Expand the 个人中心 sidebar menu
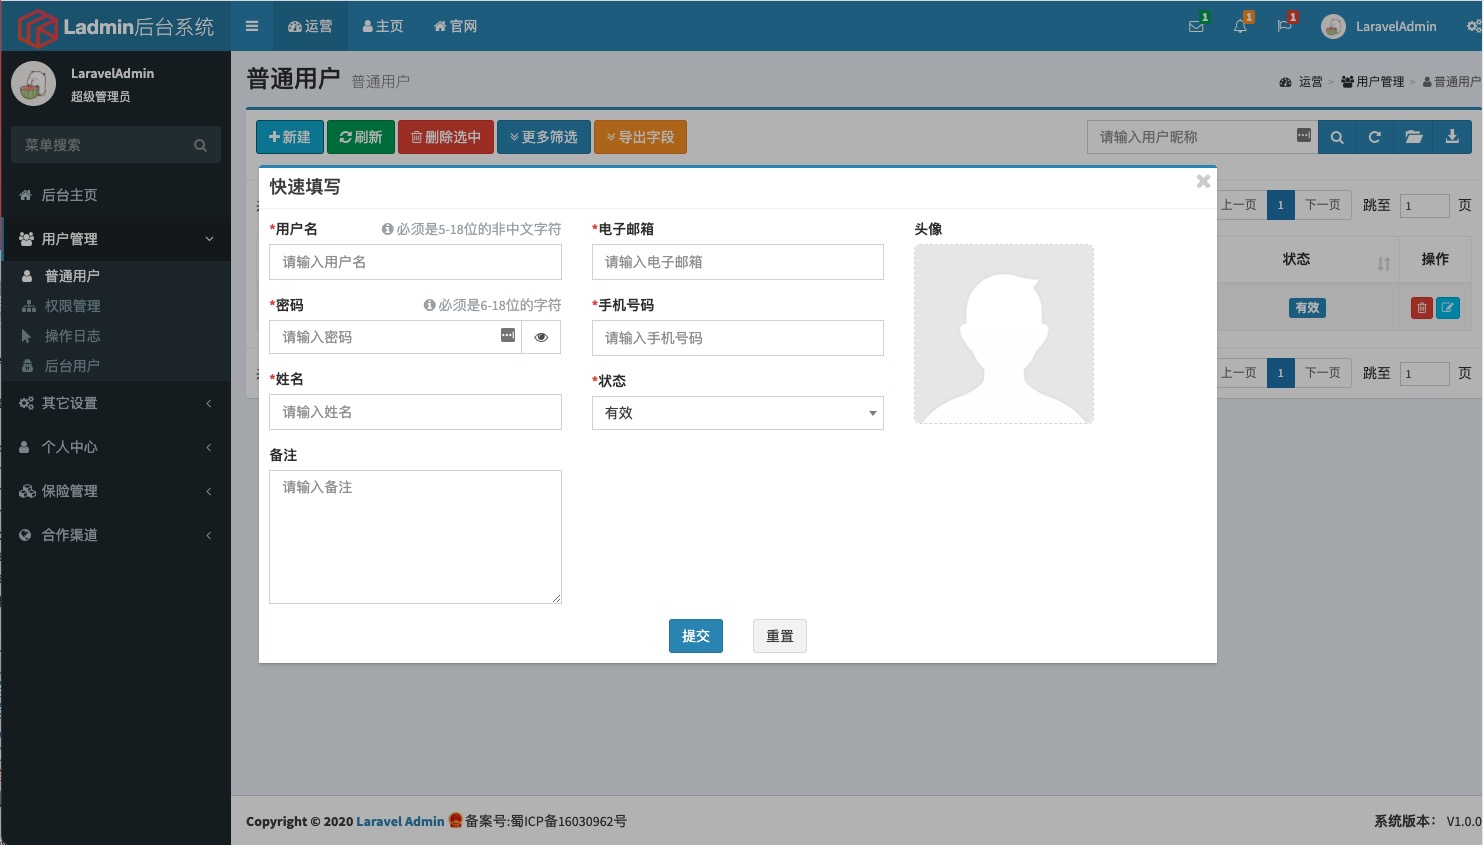 (x=116, y=447)
